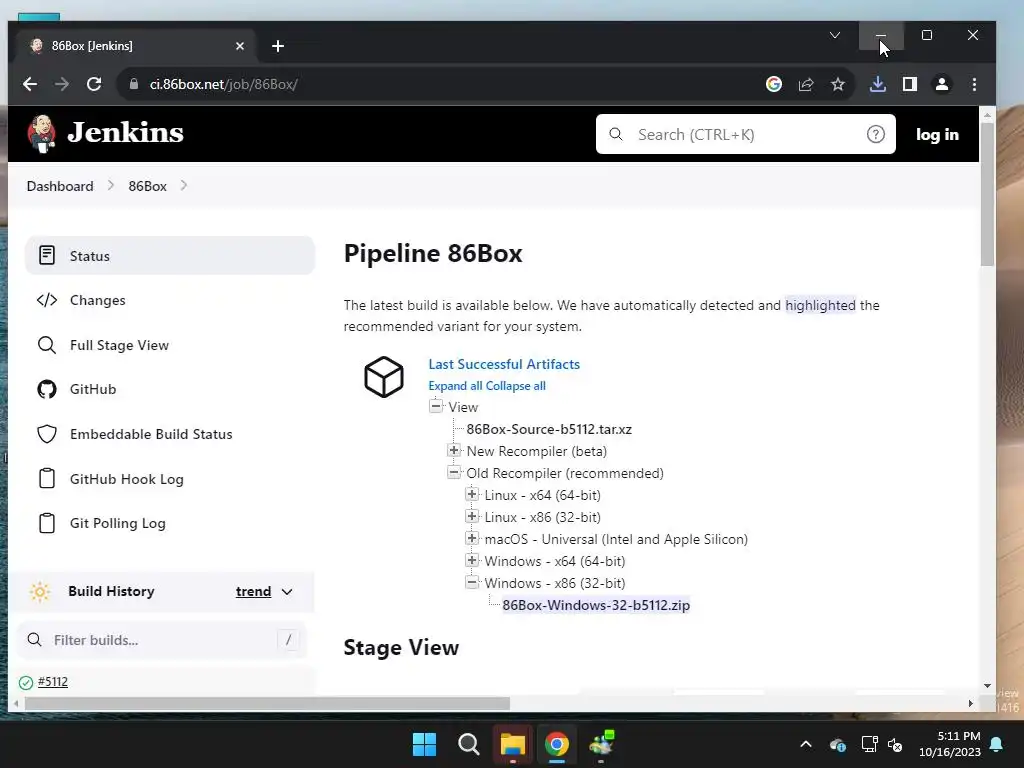1024x768 pixels.
Task: Open a new browser tab
Action: click(278, 46)
